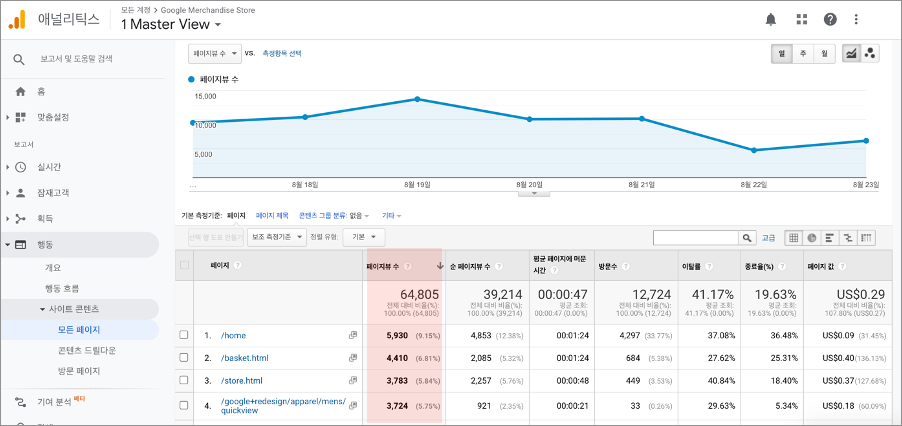
Task: Click help icon beside 방문수 header
Action: pyautogui.click(x=625, y=266)
